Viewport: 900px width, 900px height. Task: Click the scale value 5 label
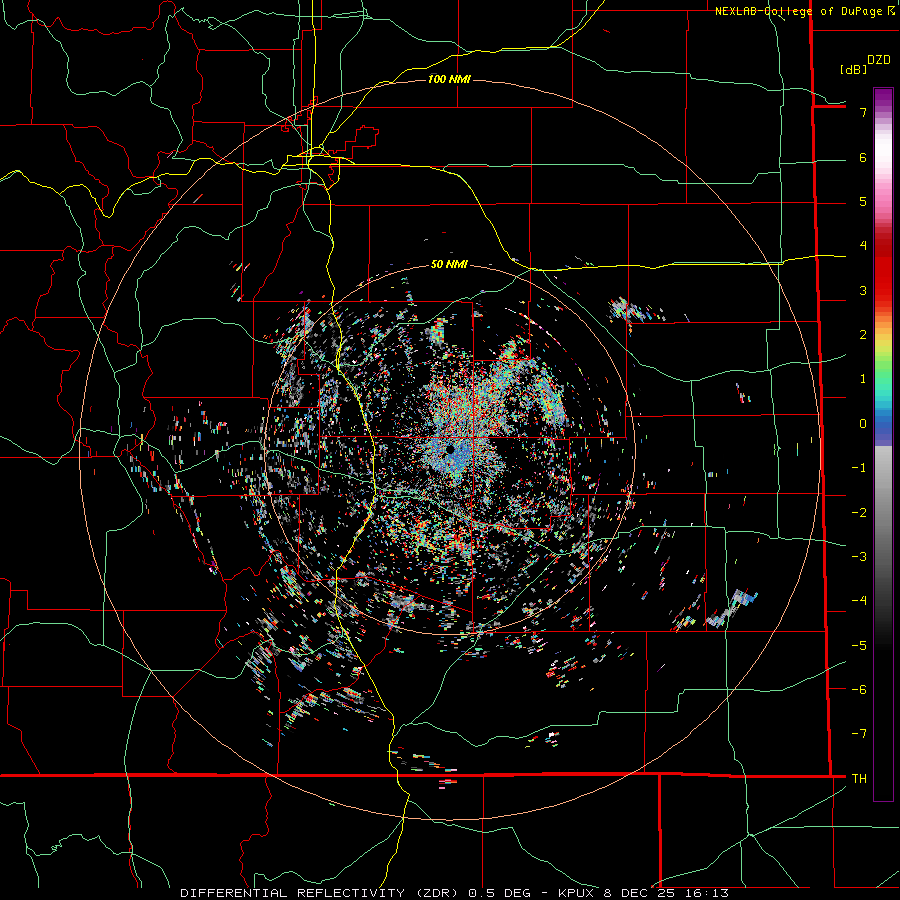tap(863, 201)
